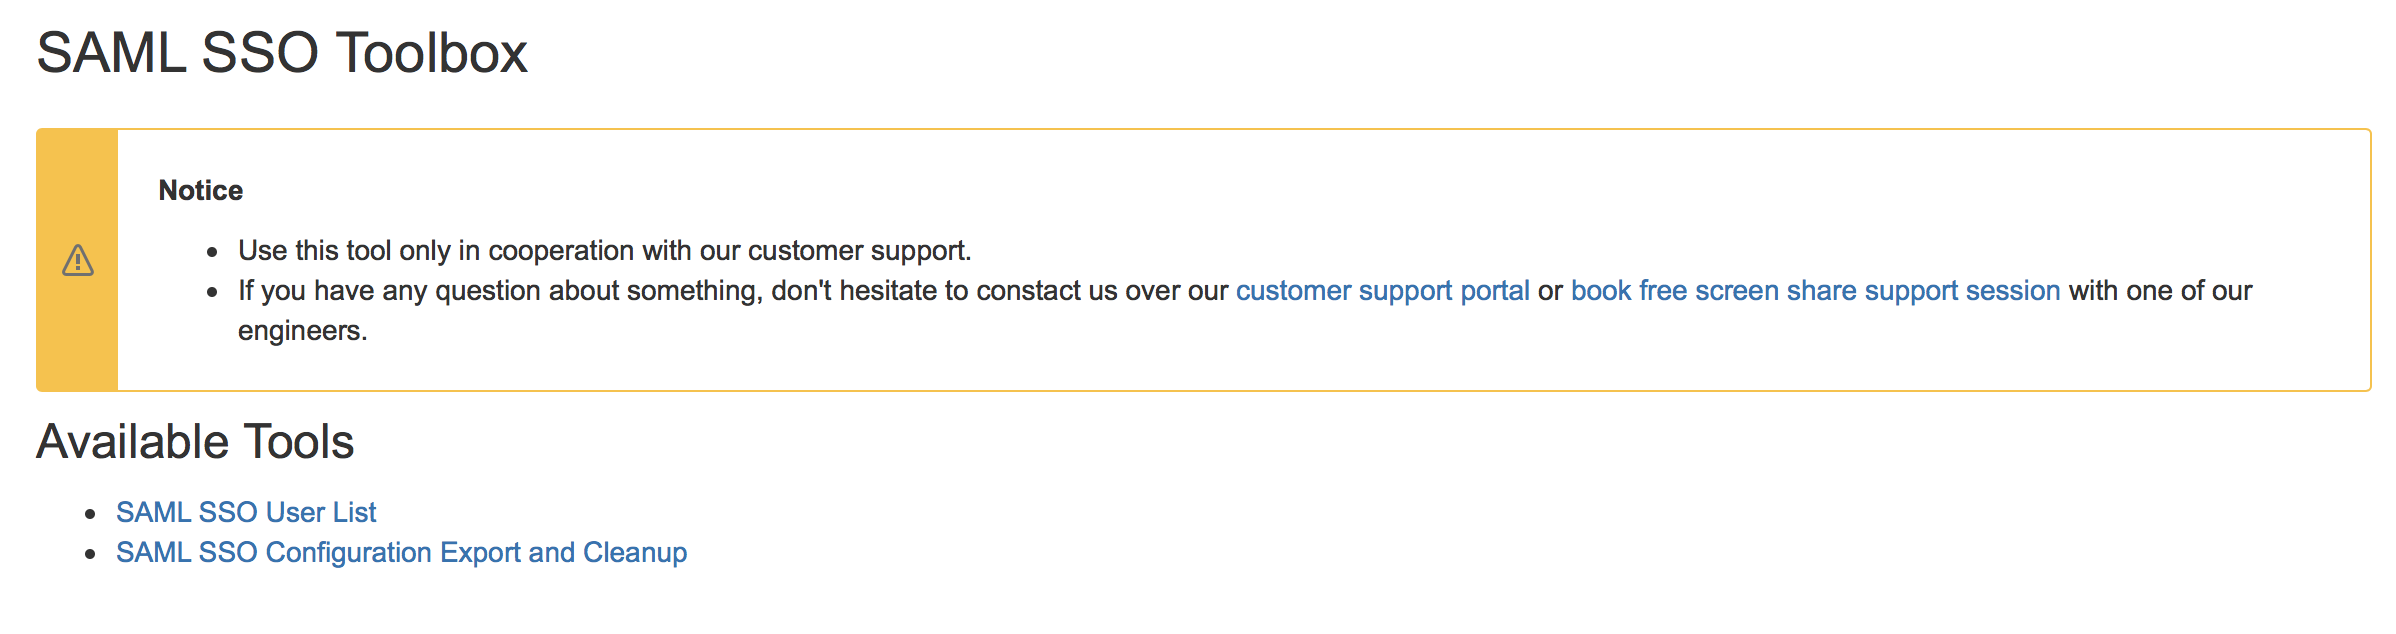Viewport: 2396px width, 634px height.
Task: Click the word "engineers." in the notice
Action: [x=302, y=331]
